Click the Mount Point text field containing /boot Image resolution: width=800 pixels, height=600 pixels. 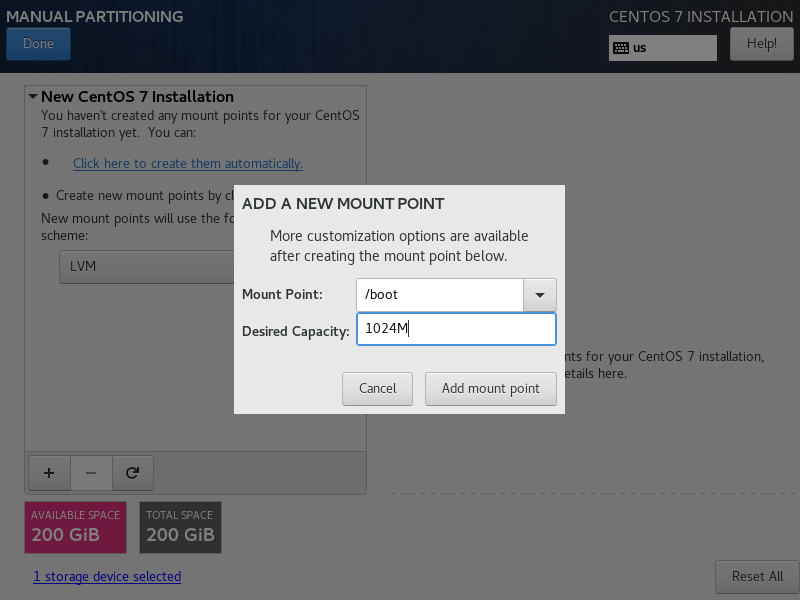pos(440,295)
